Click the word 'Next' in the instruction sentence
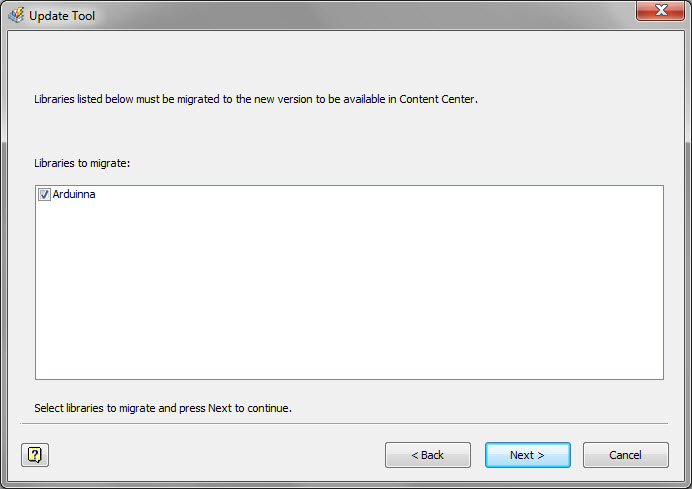 (220, 408)
